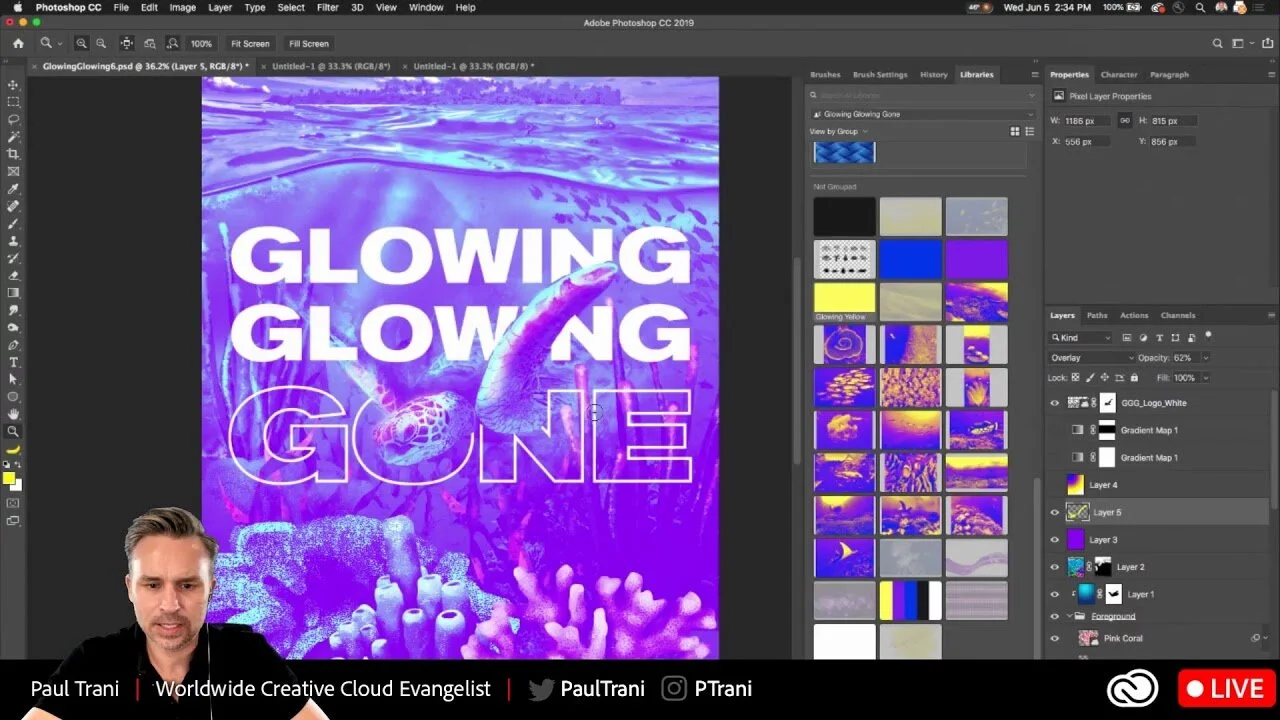Screen dimensions: 1280x720
Task: Open the Image menu
Action: tap(182, 7)
